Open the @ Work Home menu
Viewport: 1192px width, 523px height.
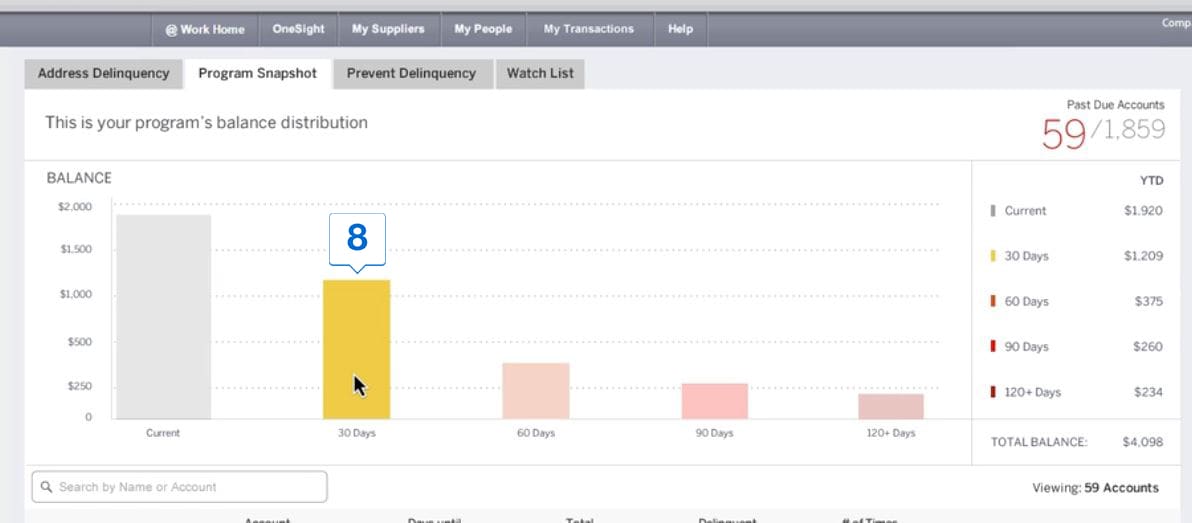click(x=205, y=29)
